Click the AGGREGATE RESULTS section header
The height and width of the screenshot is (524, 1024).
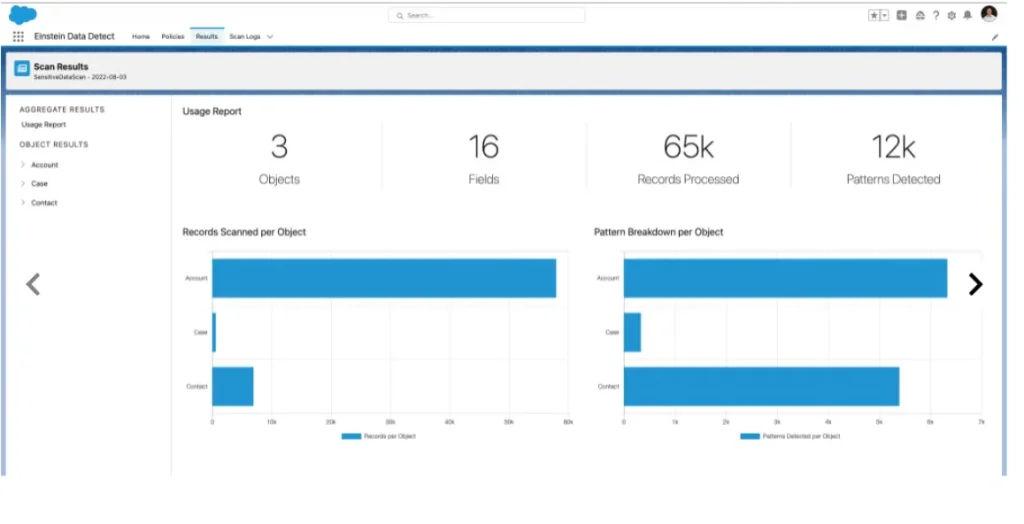coord(62,110)
